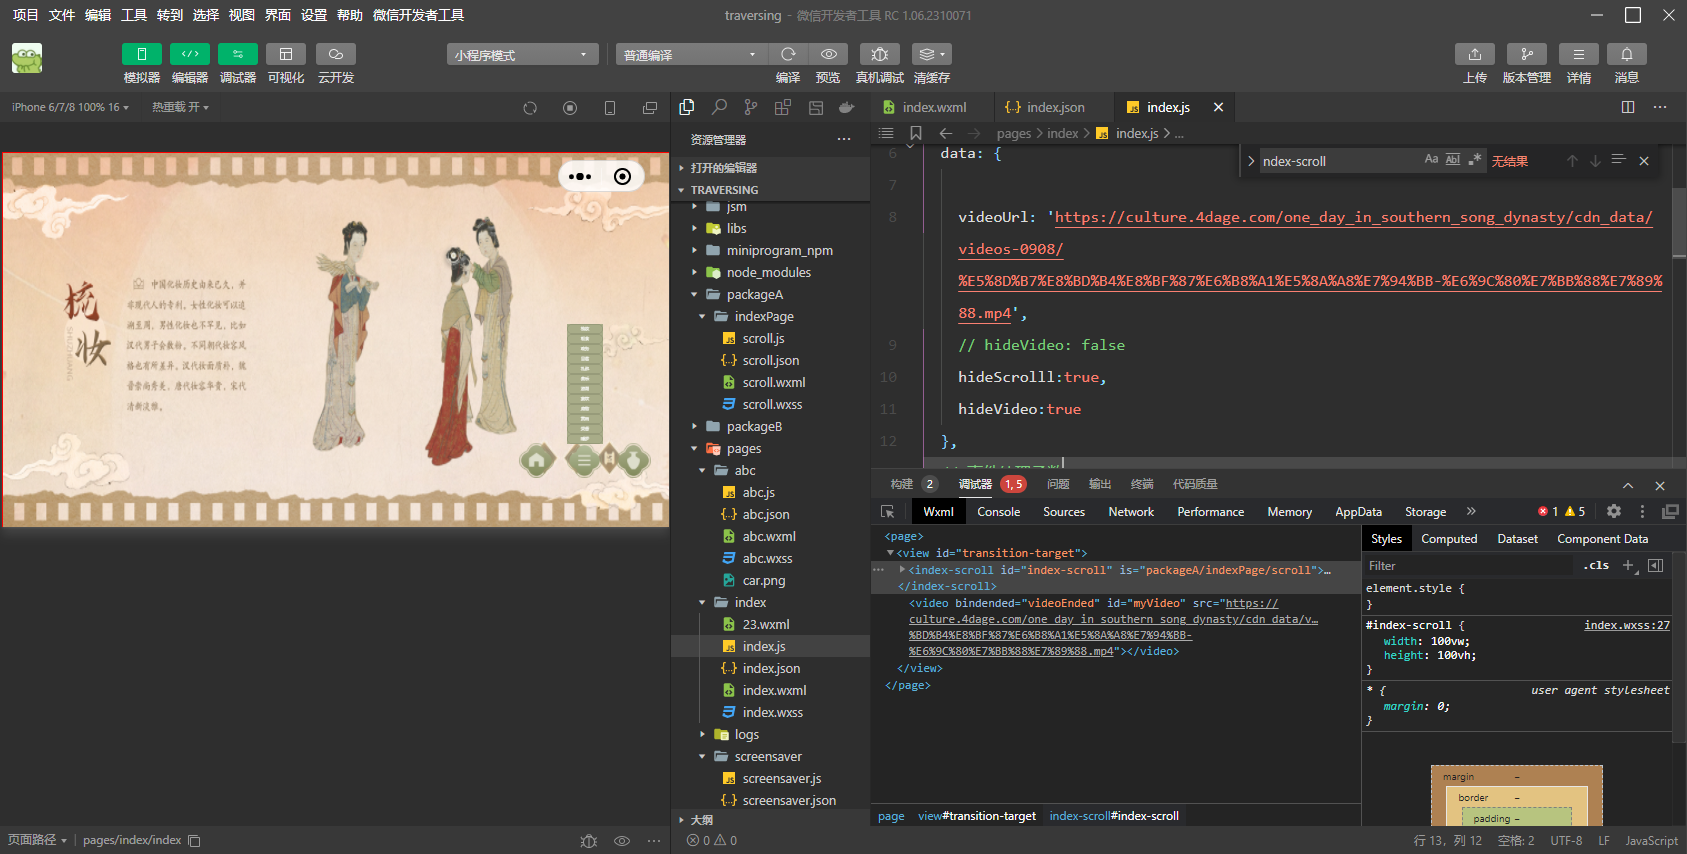Toggle Match Case in find box

tap(1431, 160)
